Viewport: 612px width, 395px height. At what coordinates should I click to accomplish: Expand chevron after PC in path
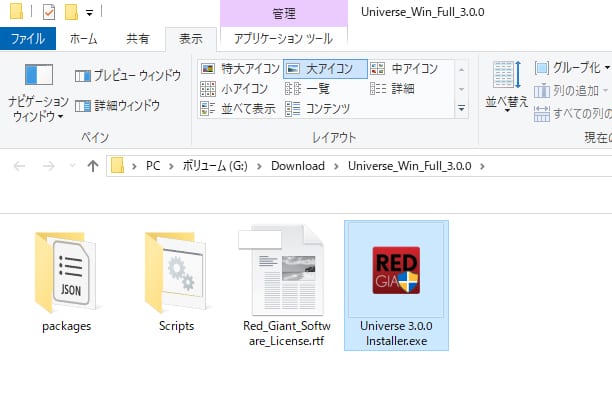click(171, 166)
